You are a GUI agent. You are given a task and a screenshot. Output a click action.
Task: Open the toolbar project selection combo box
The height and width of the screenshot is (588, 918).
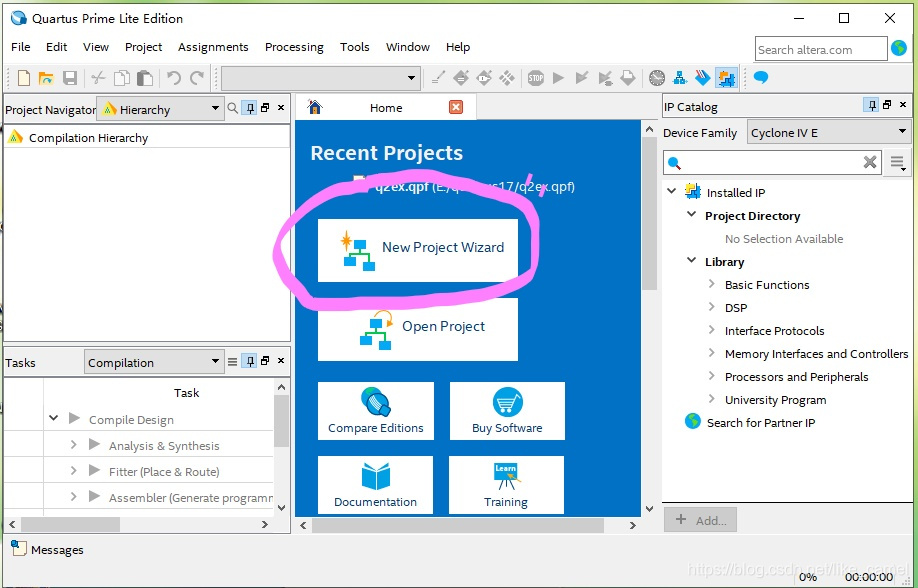(321, 78)
